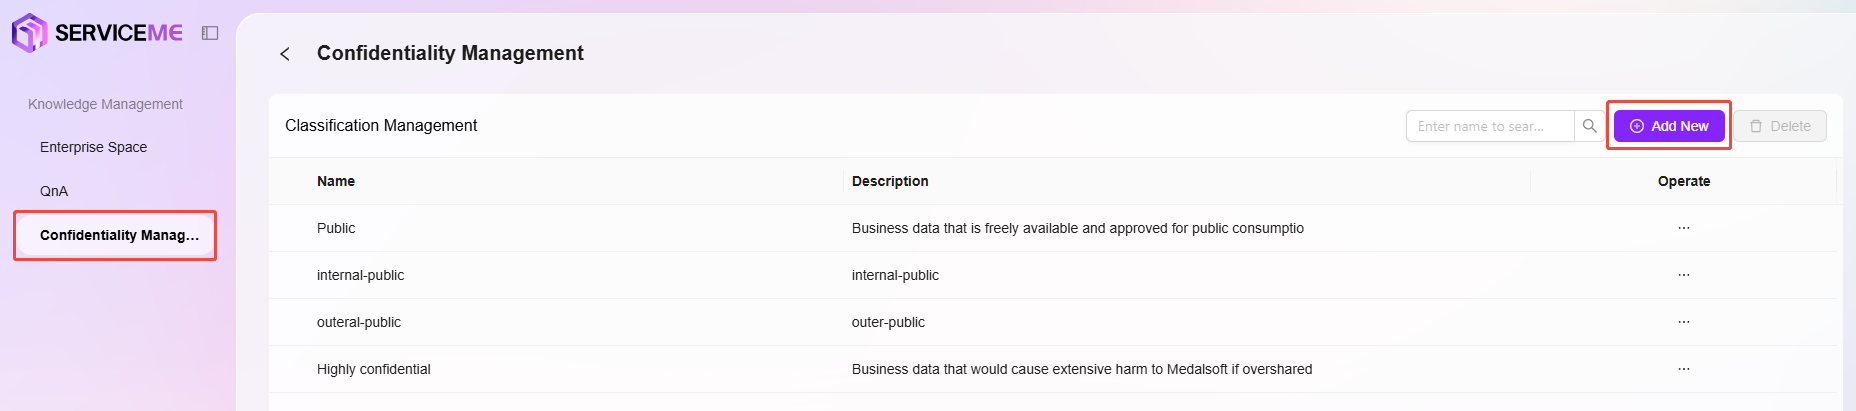Screen dimensions: 1856x411
Task: Click the magnifier search icon
Action: 1589,126
